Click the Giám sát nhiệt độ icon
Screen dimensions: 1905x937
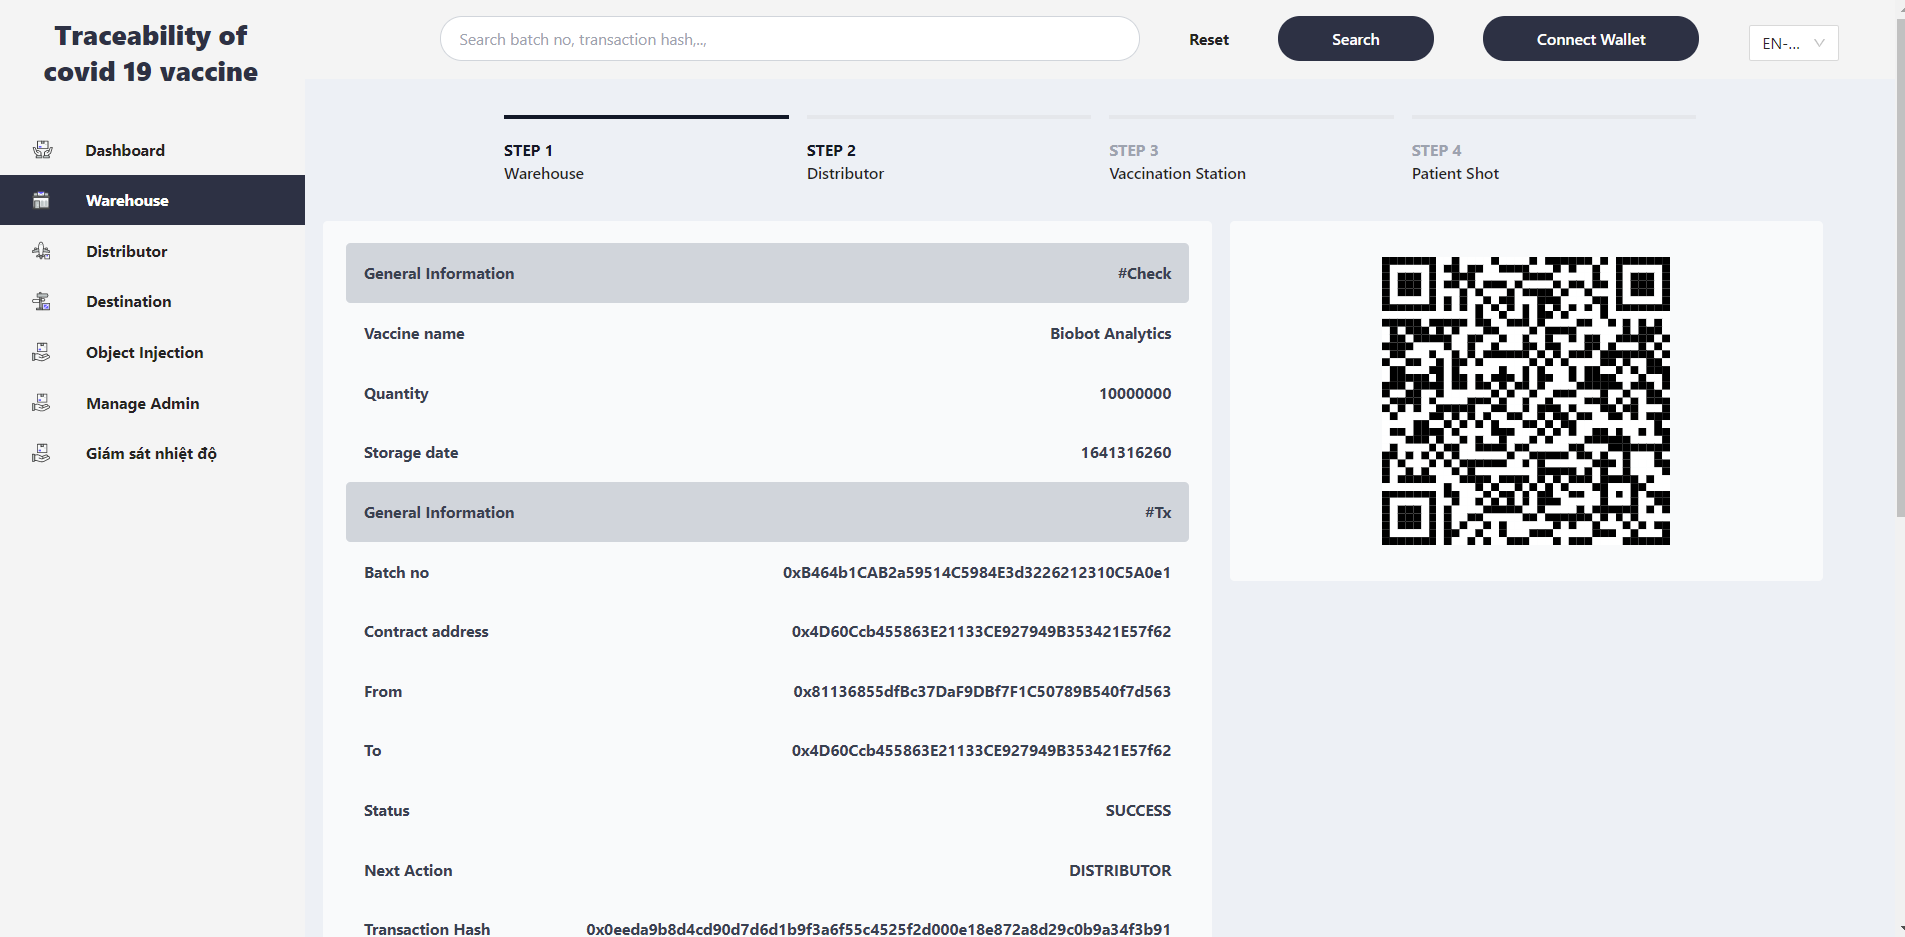tap(41, 453)
